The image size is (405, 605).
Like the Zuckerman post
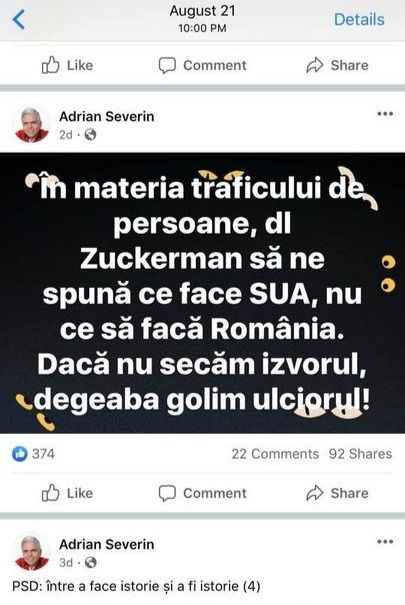click(x=67, y=493)
